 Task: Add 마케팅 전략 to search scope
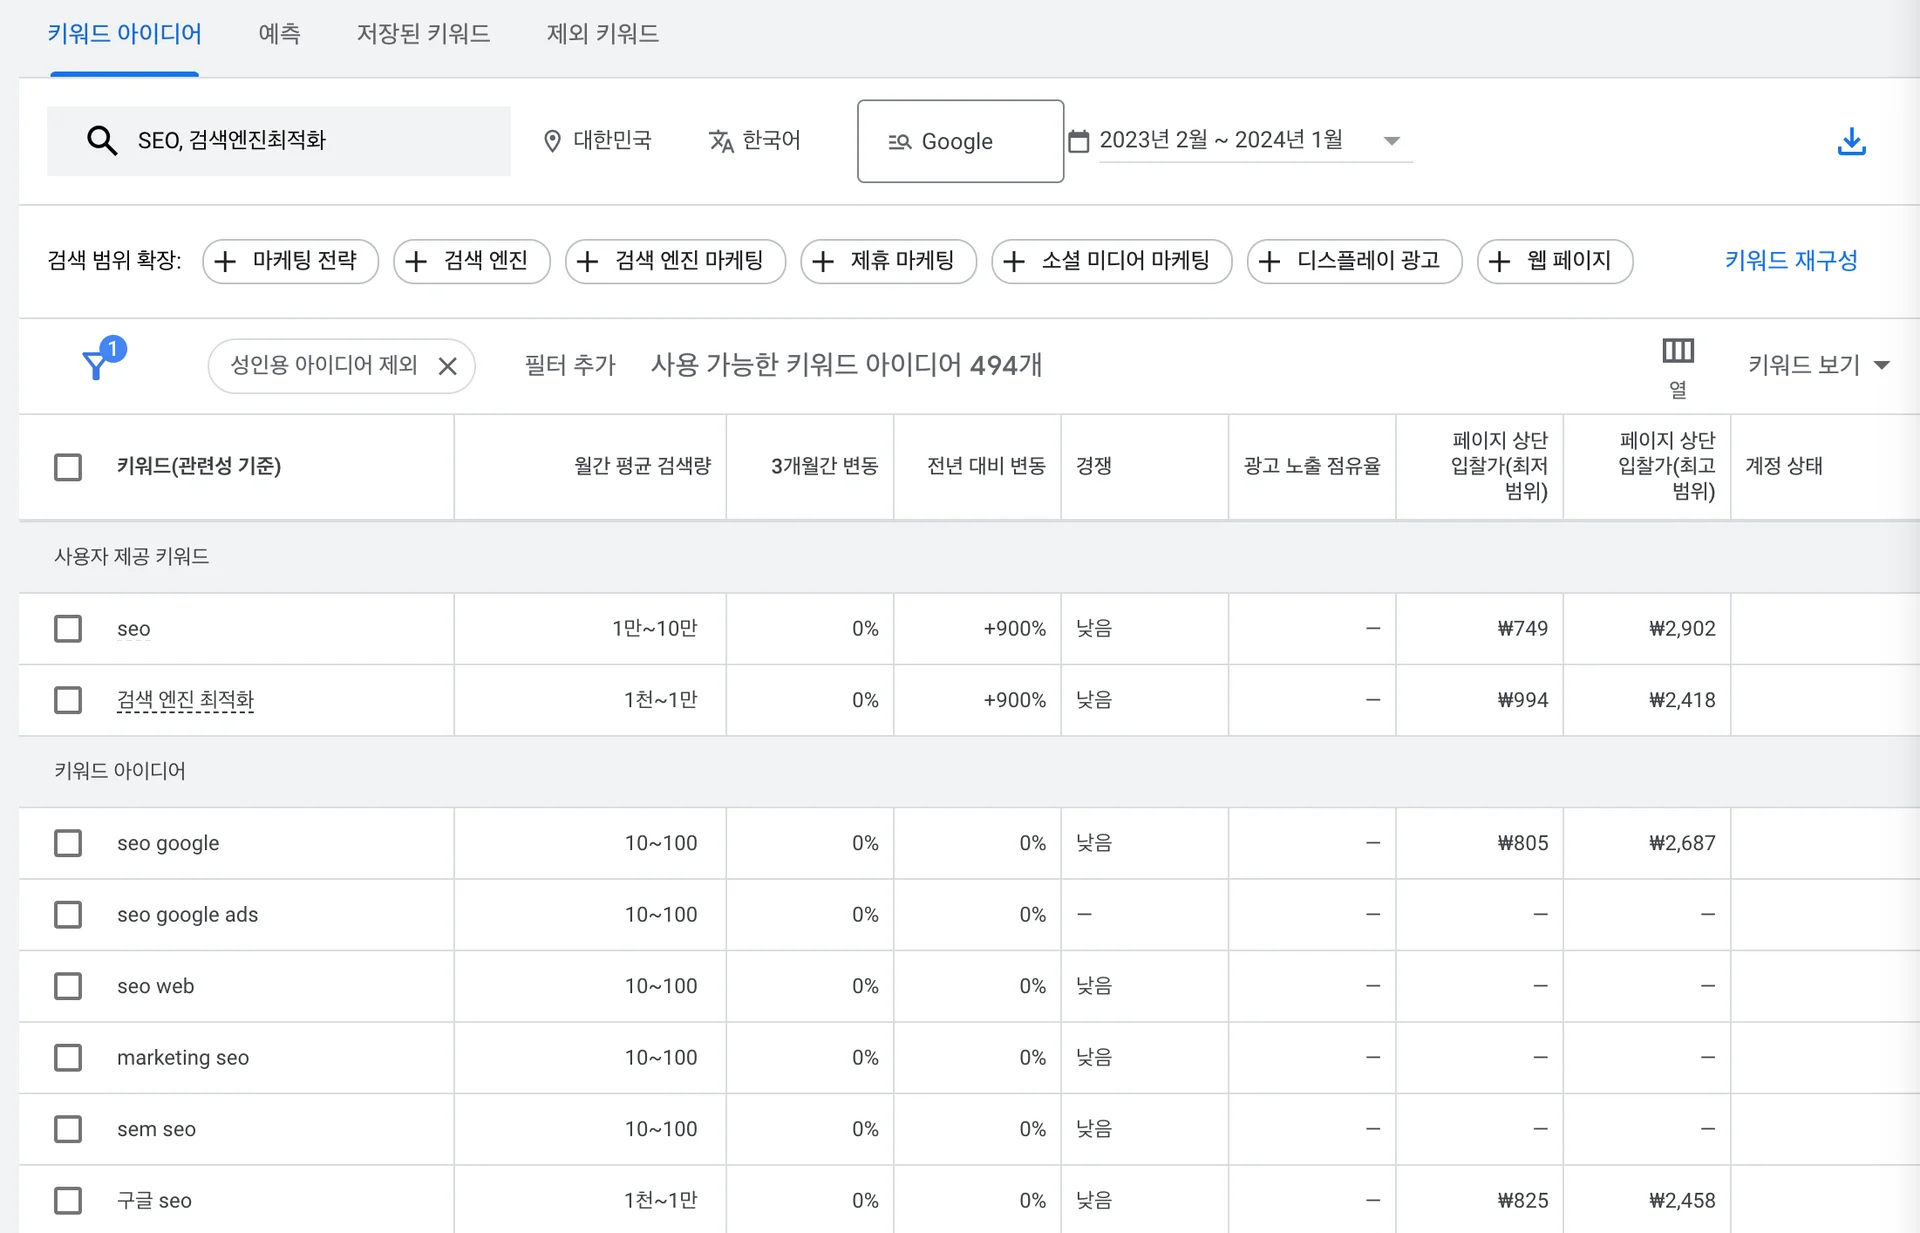[290, 261]
